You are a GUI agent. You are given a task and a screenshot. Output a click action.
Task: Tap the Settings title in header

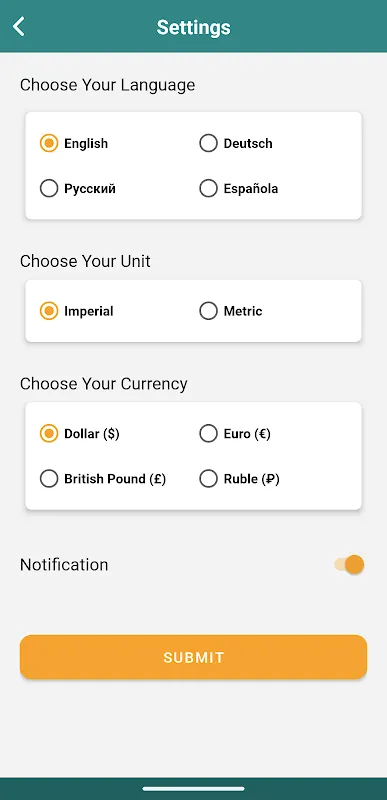[x=193, y=27]
